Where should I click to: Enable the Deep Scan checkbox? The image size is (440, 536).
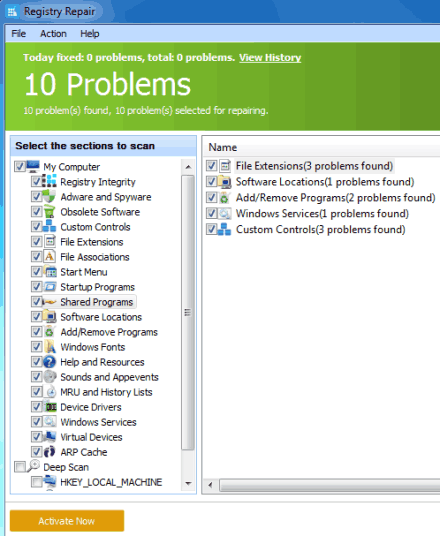(x=20, y=467)
